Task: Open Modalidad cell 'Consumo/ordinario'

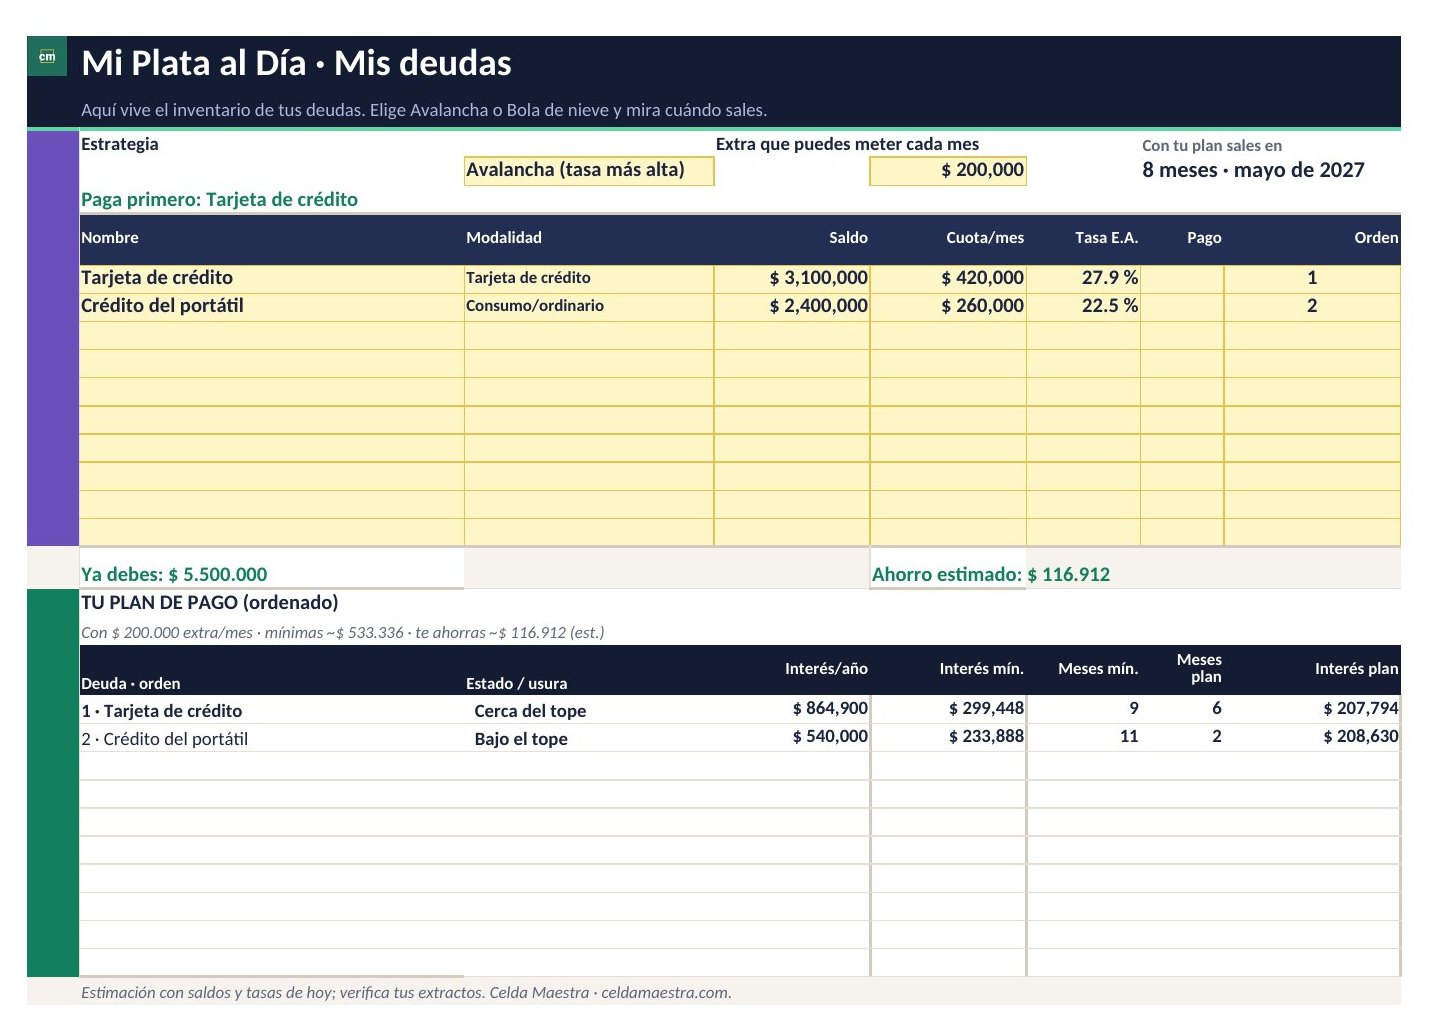Action: (589, 306)
